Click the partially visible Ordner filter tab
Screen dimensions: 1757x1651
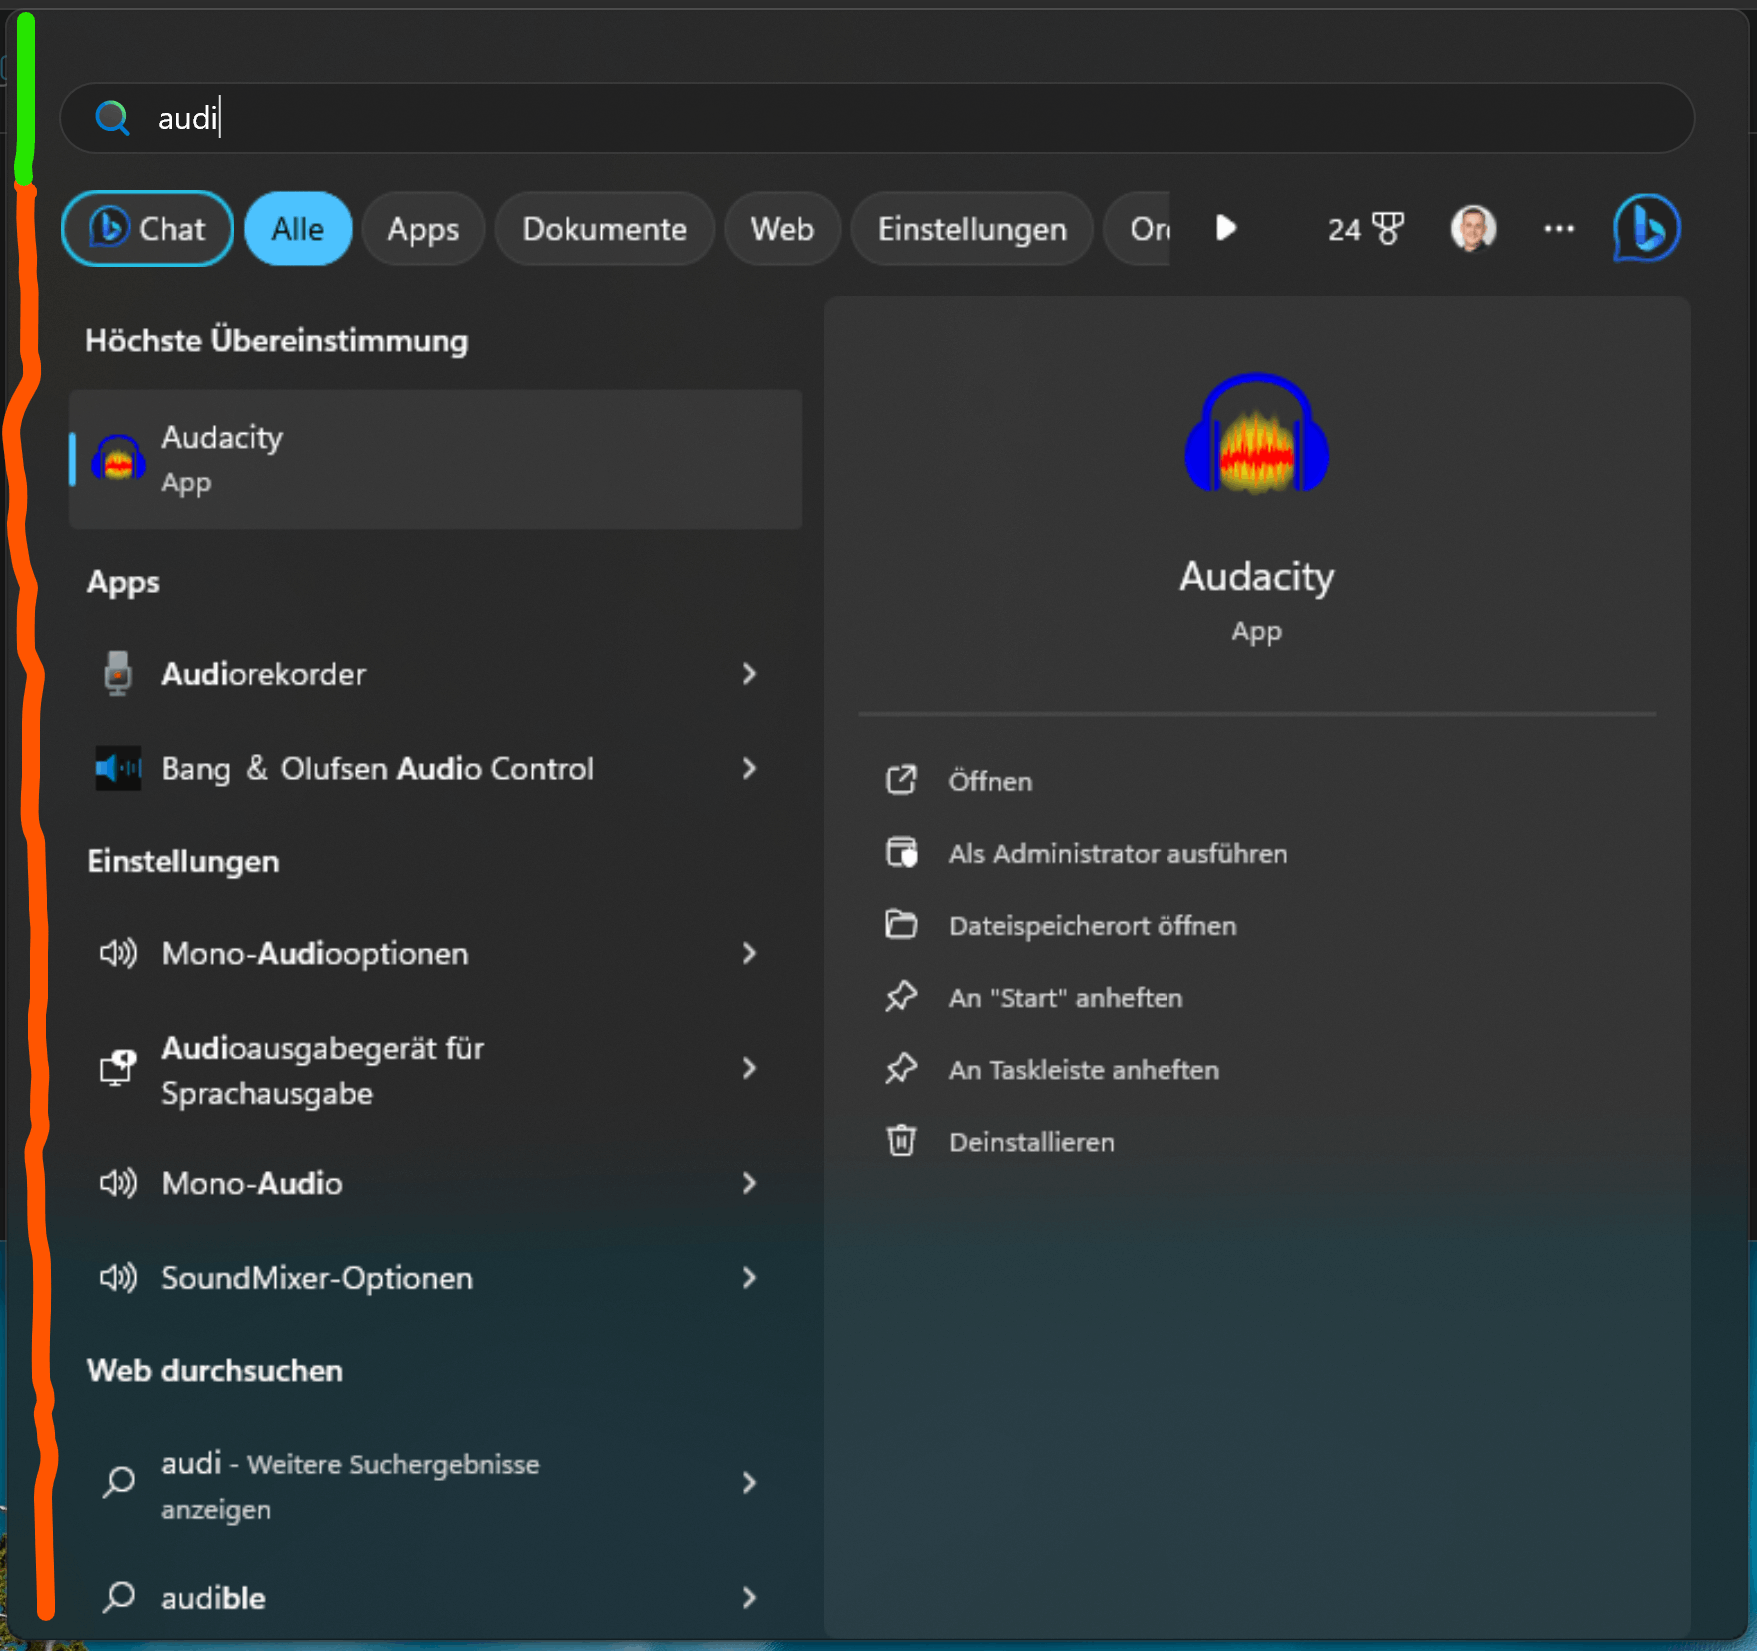[x=1138, y=228]
